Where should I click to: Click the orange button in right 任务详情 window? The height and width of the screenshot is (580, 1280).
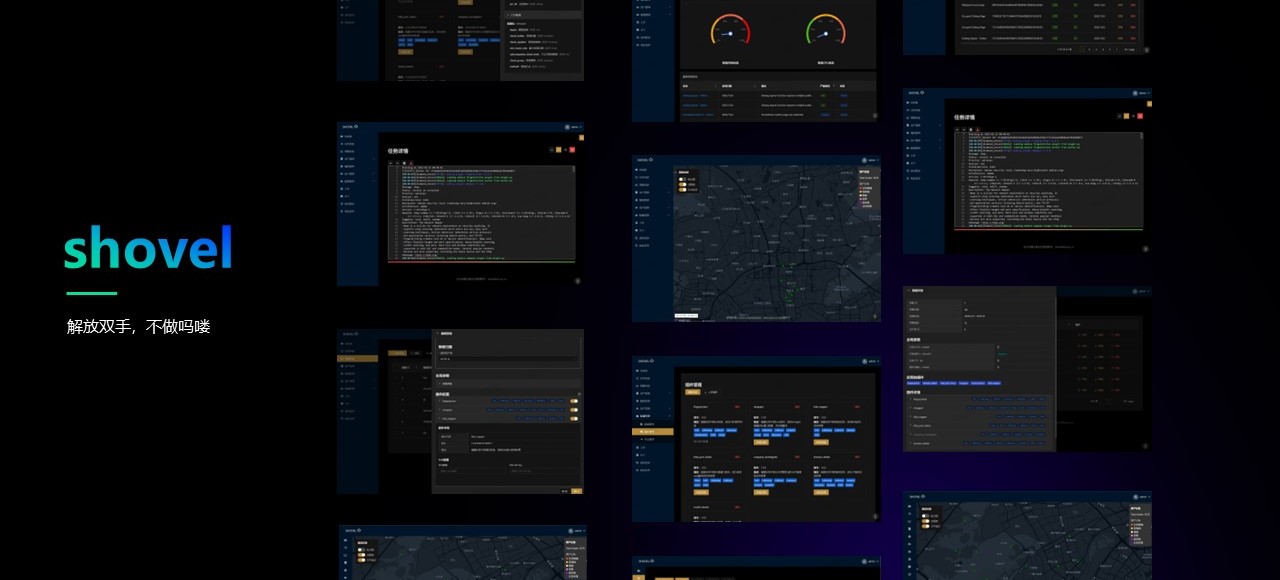pos(1127,116)
